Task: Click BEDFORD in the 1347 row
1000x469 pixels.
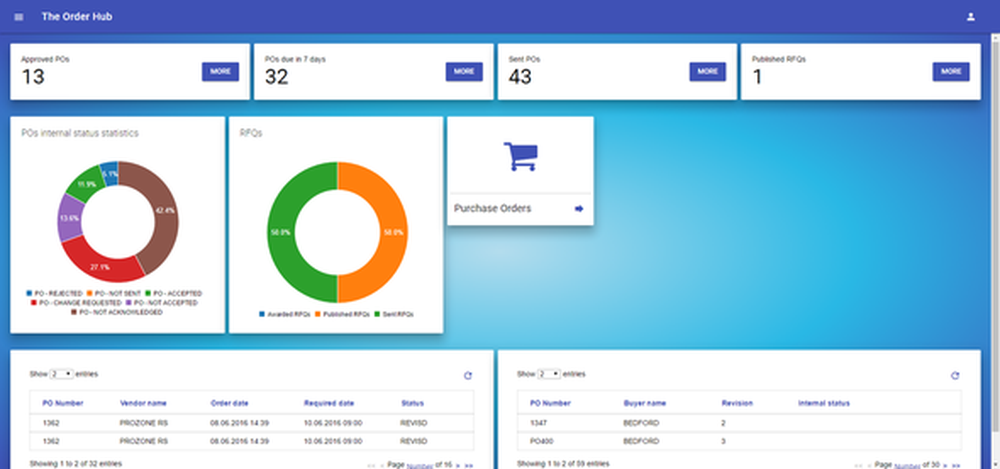Action: tap(641, 423)
